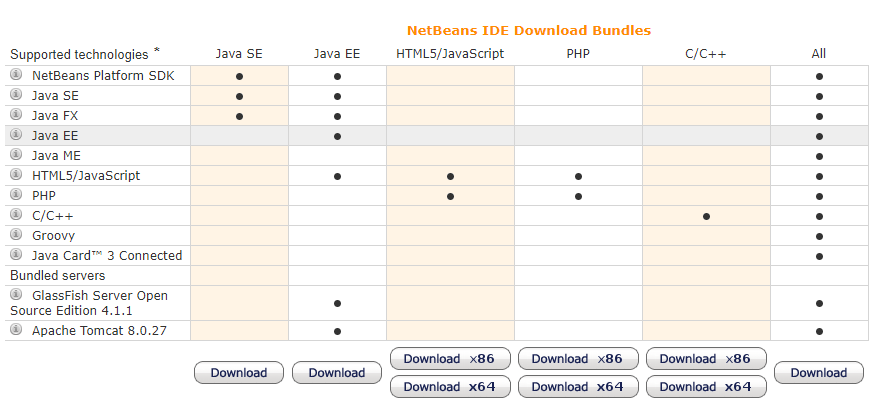Click the Java ME row label
The height and width of the screenshot is (405, 876).
pos(56,155)
